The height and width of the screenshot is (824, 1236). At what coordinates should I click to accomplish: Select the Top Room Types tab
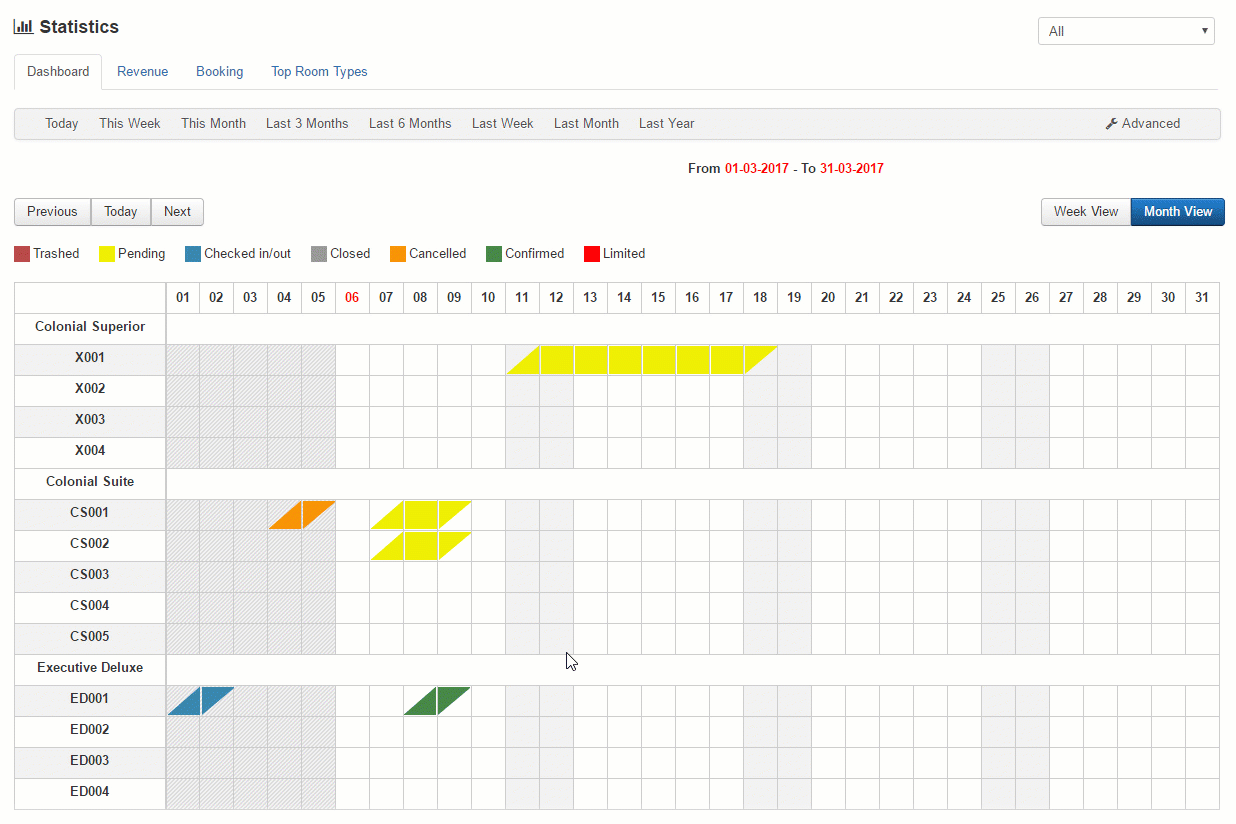coord(319,72)
